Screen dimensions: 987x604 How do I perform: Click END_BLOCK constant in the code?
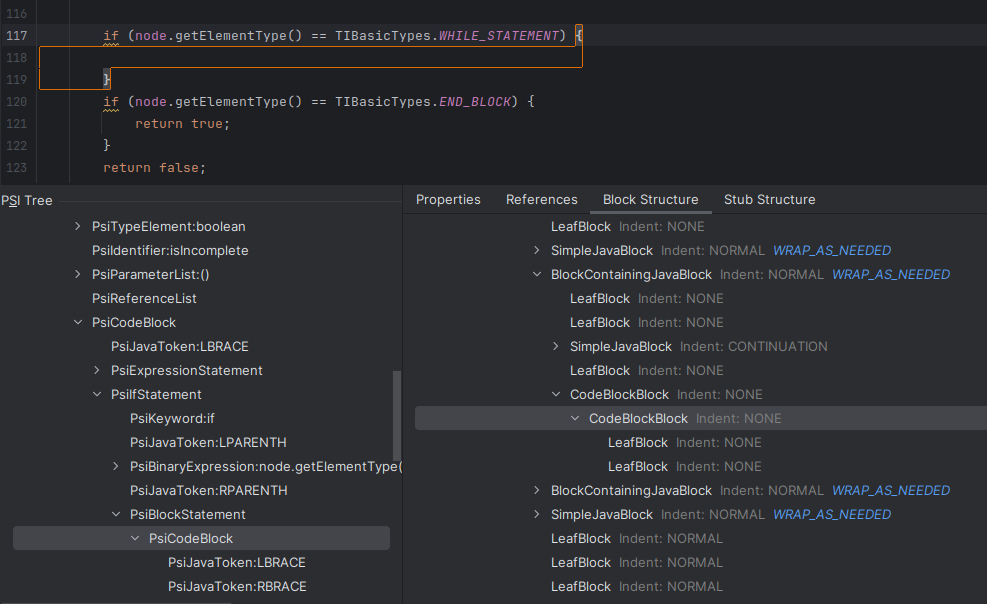(475, 102)
